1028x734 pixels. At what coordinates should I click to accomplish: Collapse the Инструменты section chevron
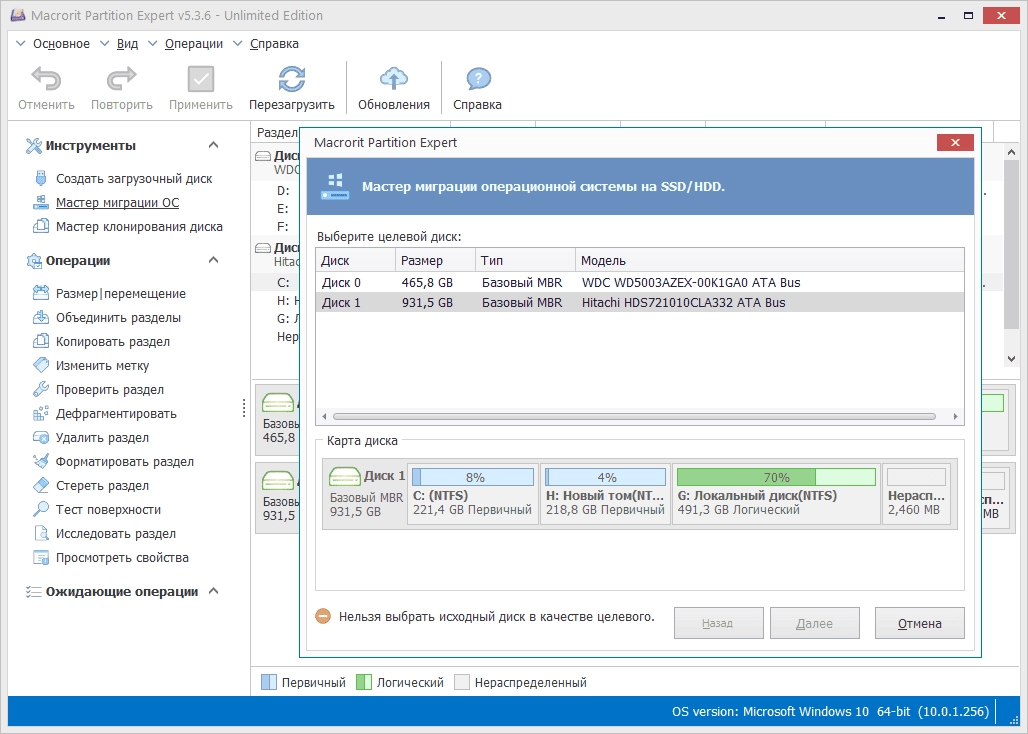(x=213, y=145)
